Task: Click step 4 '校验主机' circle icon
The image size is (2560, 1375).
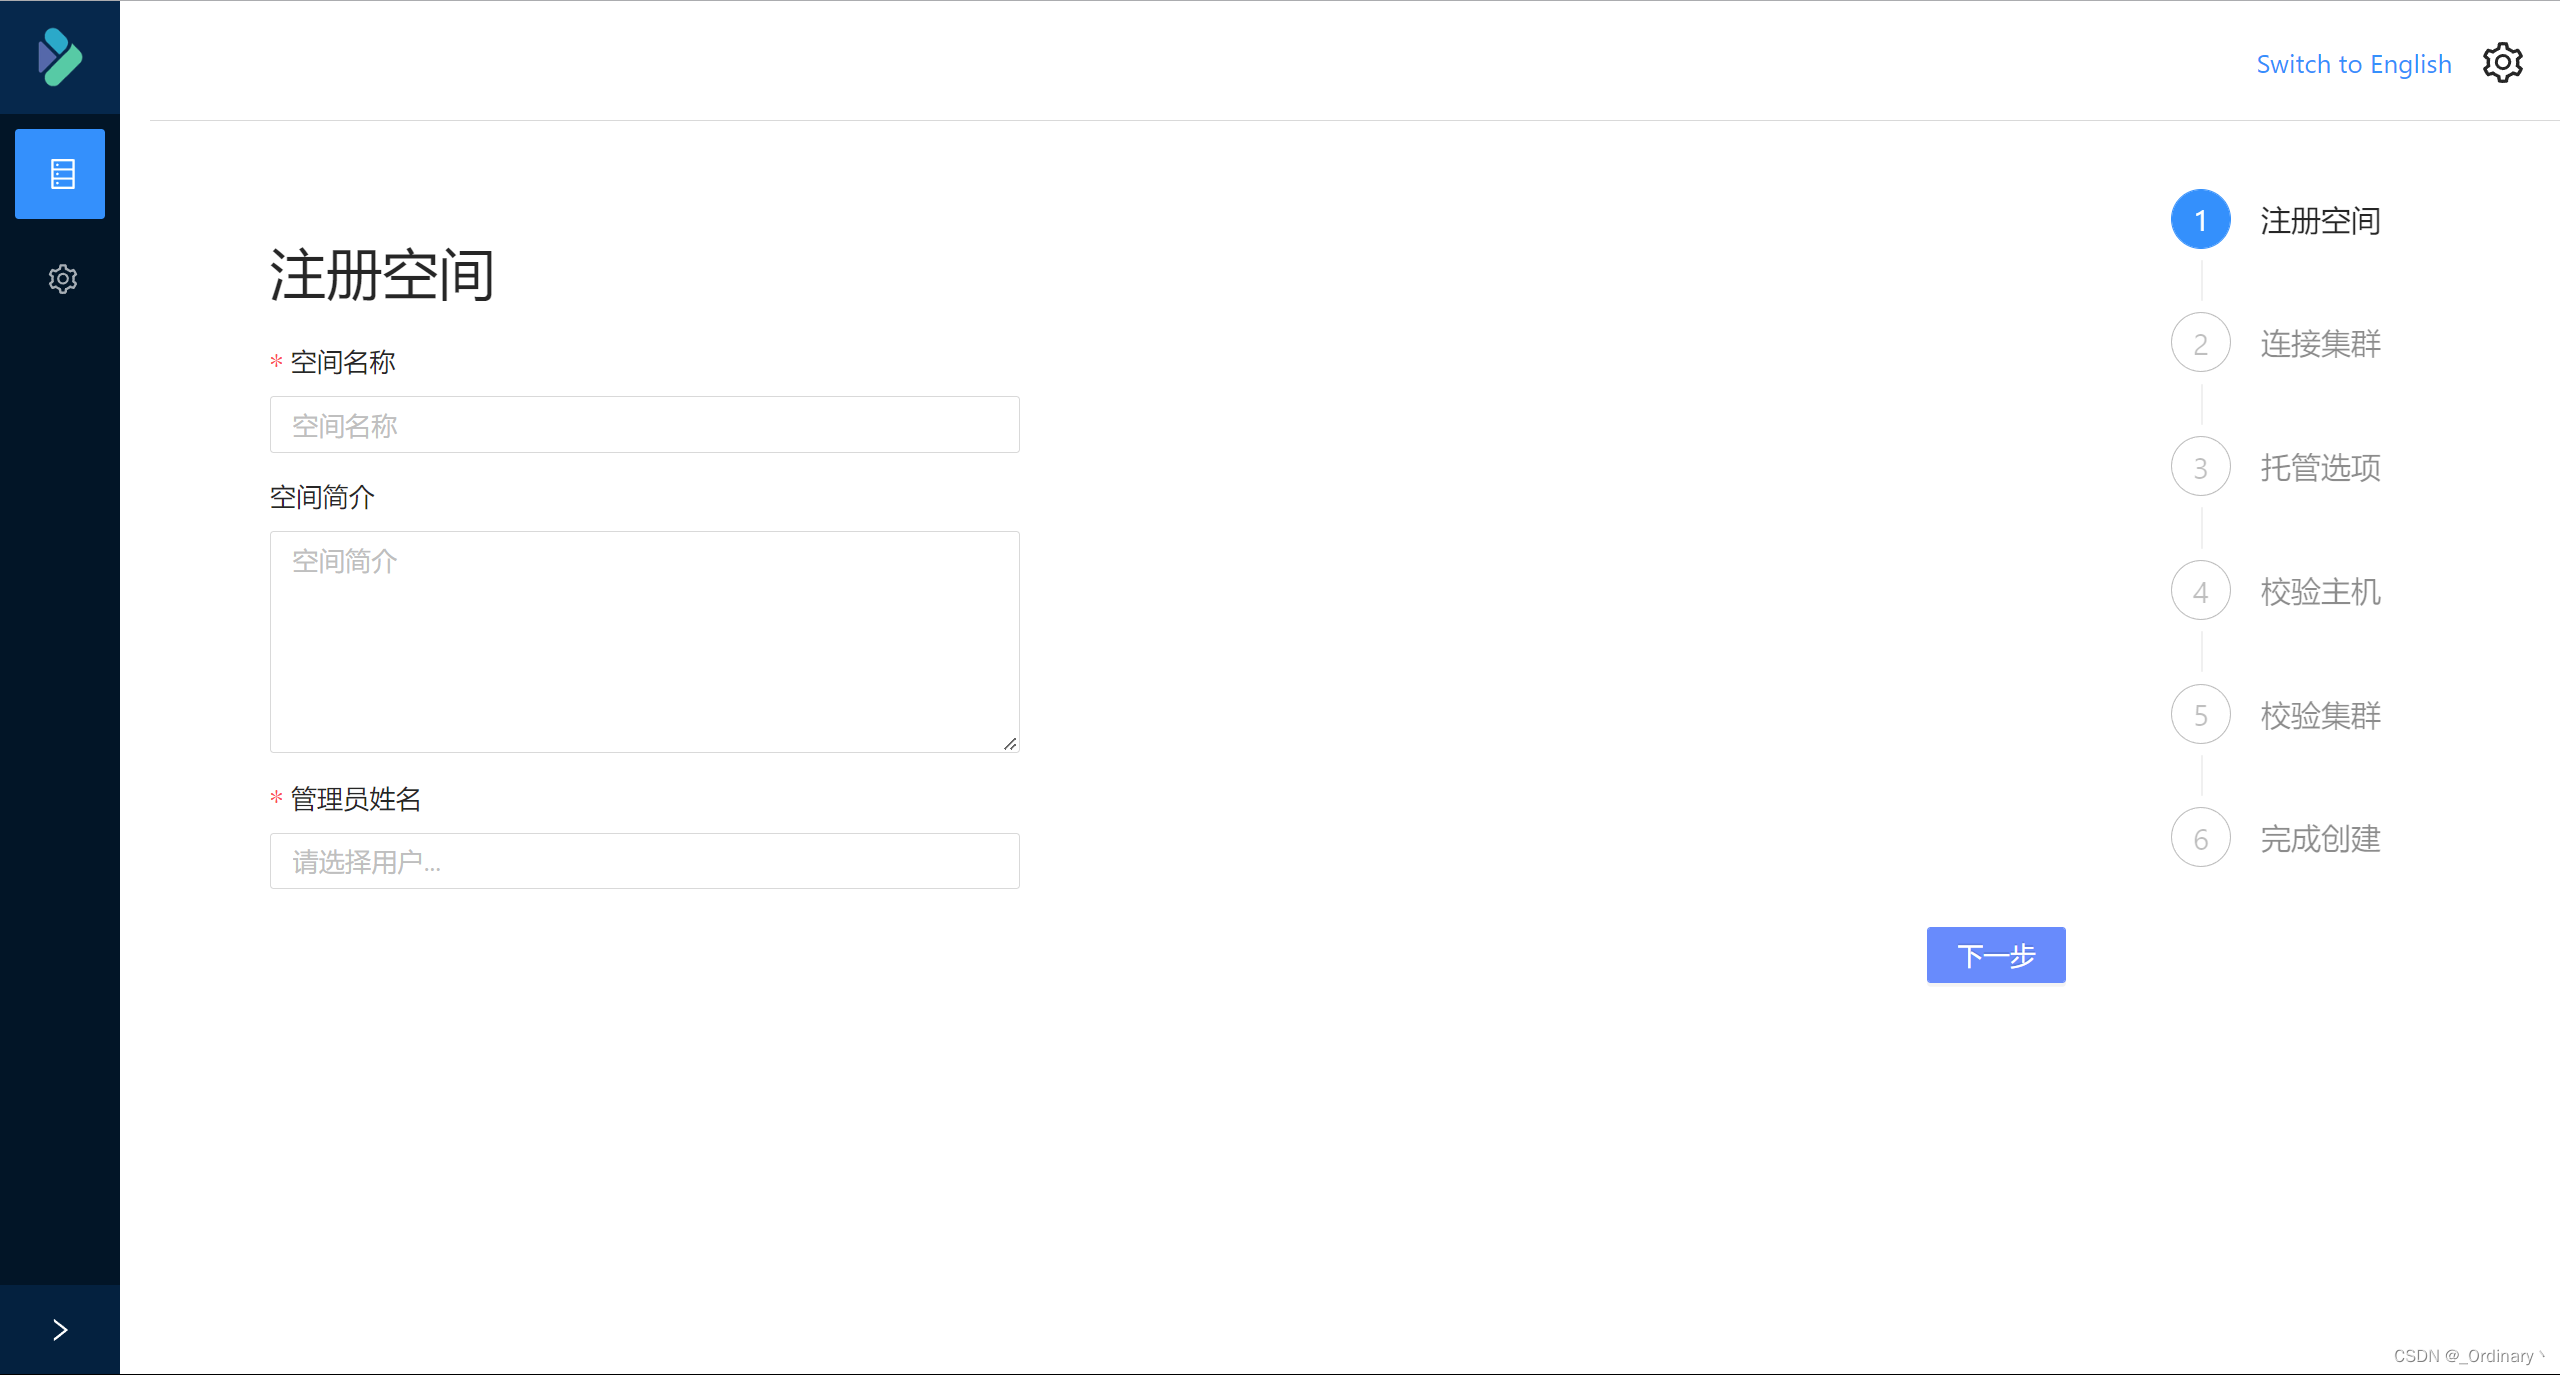Action: pos(2198,591)
